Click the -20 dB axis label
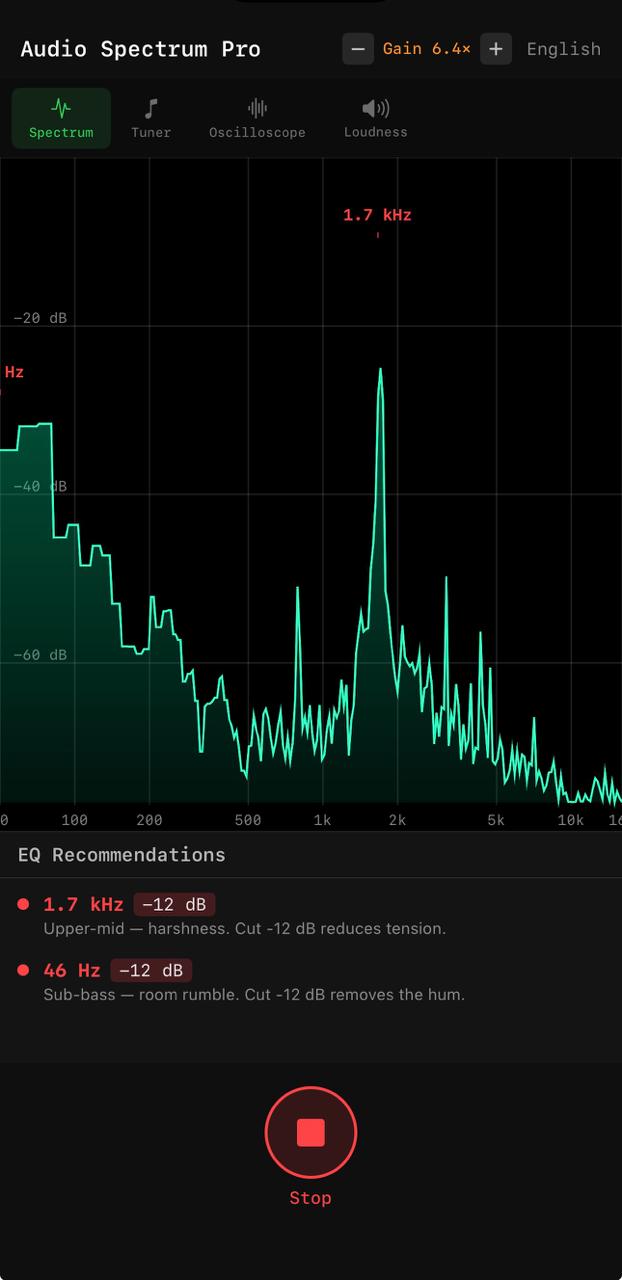 tap(40, 318)
